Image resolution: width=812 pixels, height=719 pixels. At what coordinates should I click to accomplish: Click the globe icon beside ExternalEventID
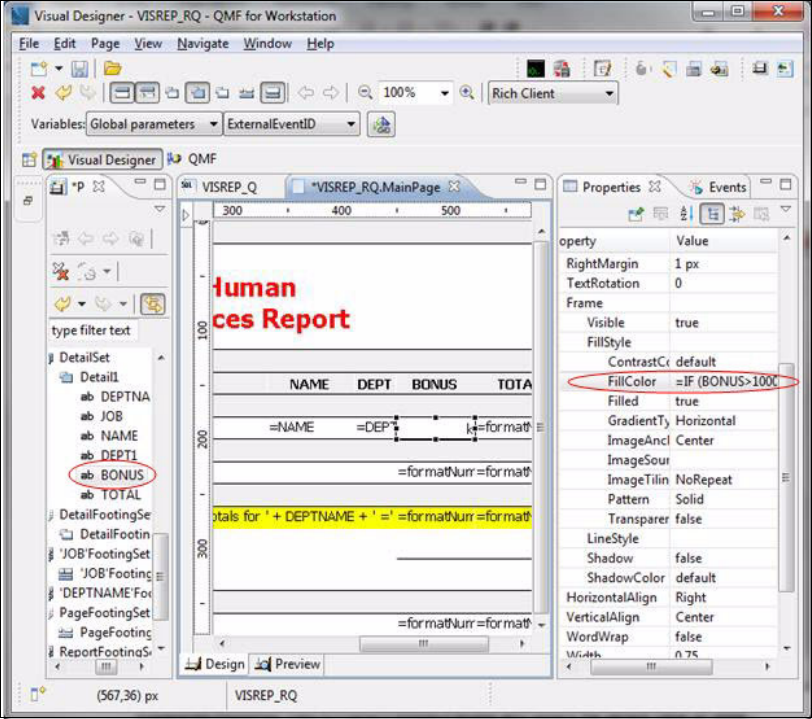click(x=381, y=124)
